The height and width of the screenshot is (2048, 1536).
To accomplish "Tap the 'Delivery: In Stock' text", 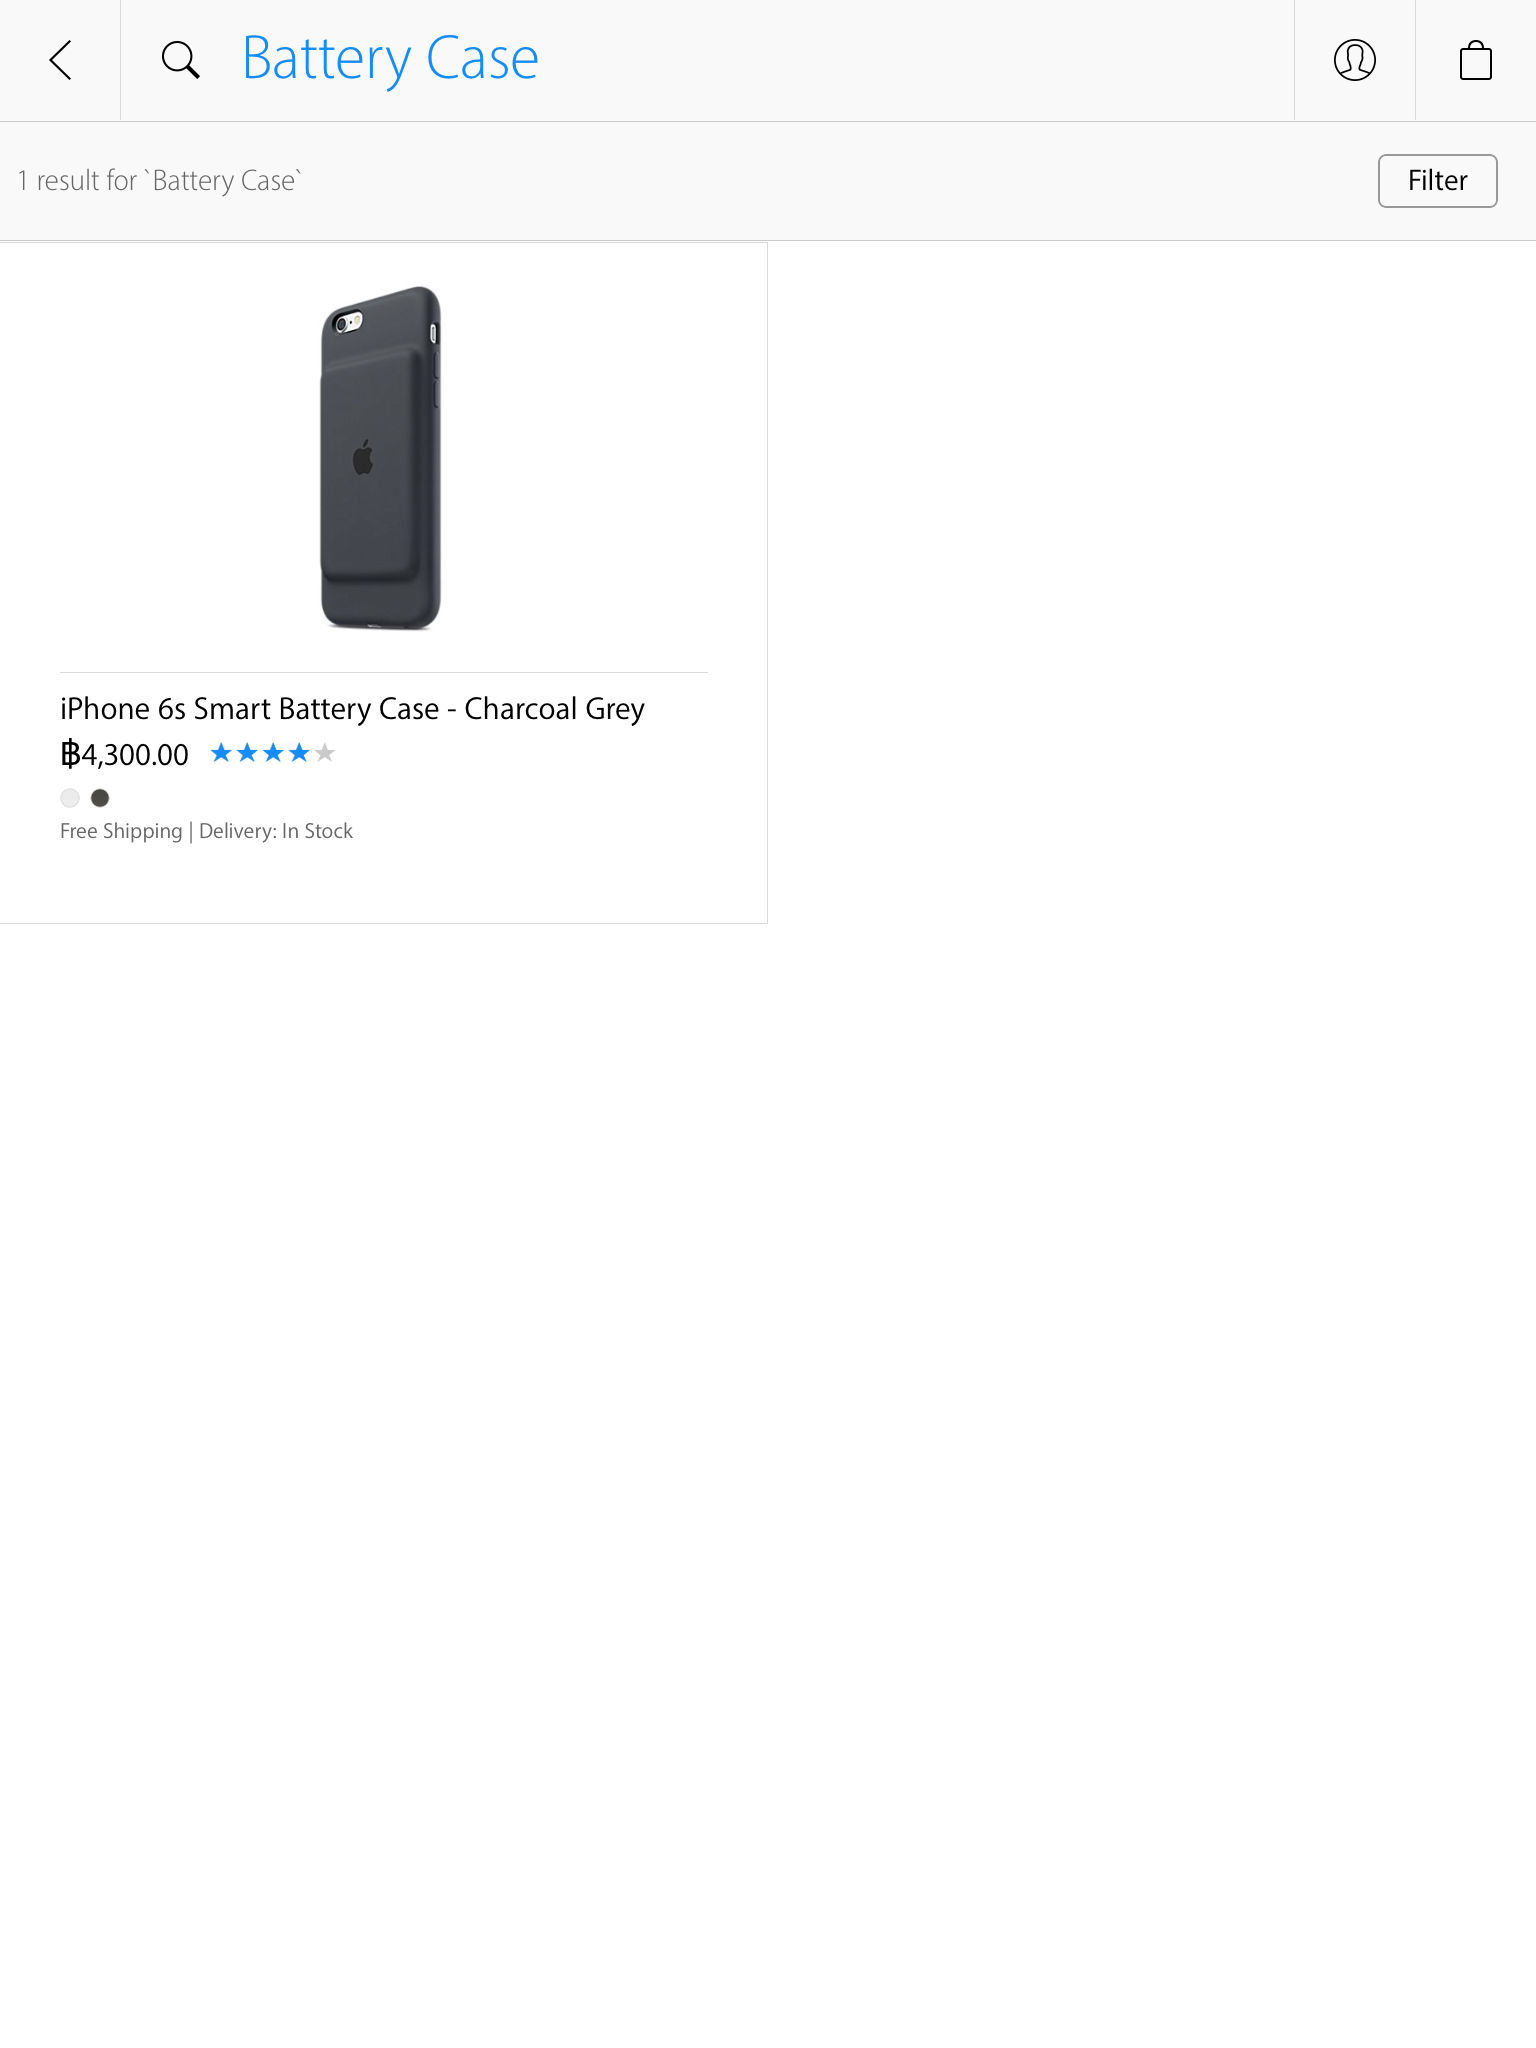I will 276,831.
